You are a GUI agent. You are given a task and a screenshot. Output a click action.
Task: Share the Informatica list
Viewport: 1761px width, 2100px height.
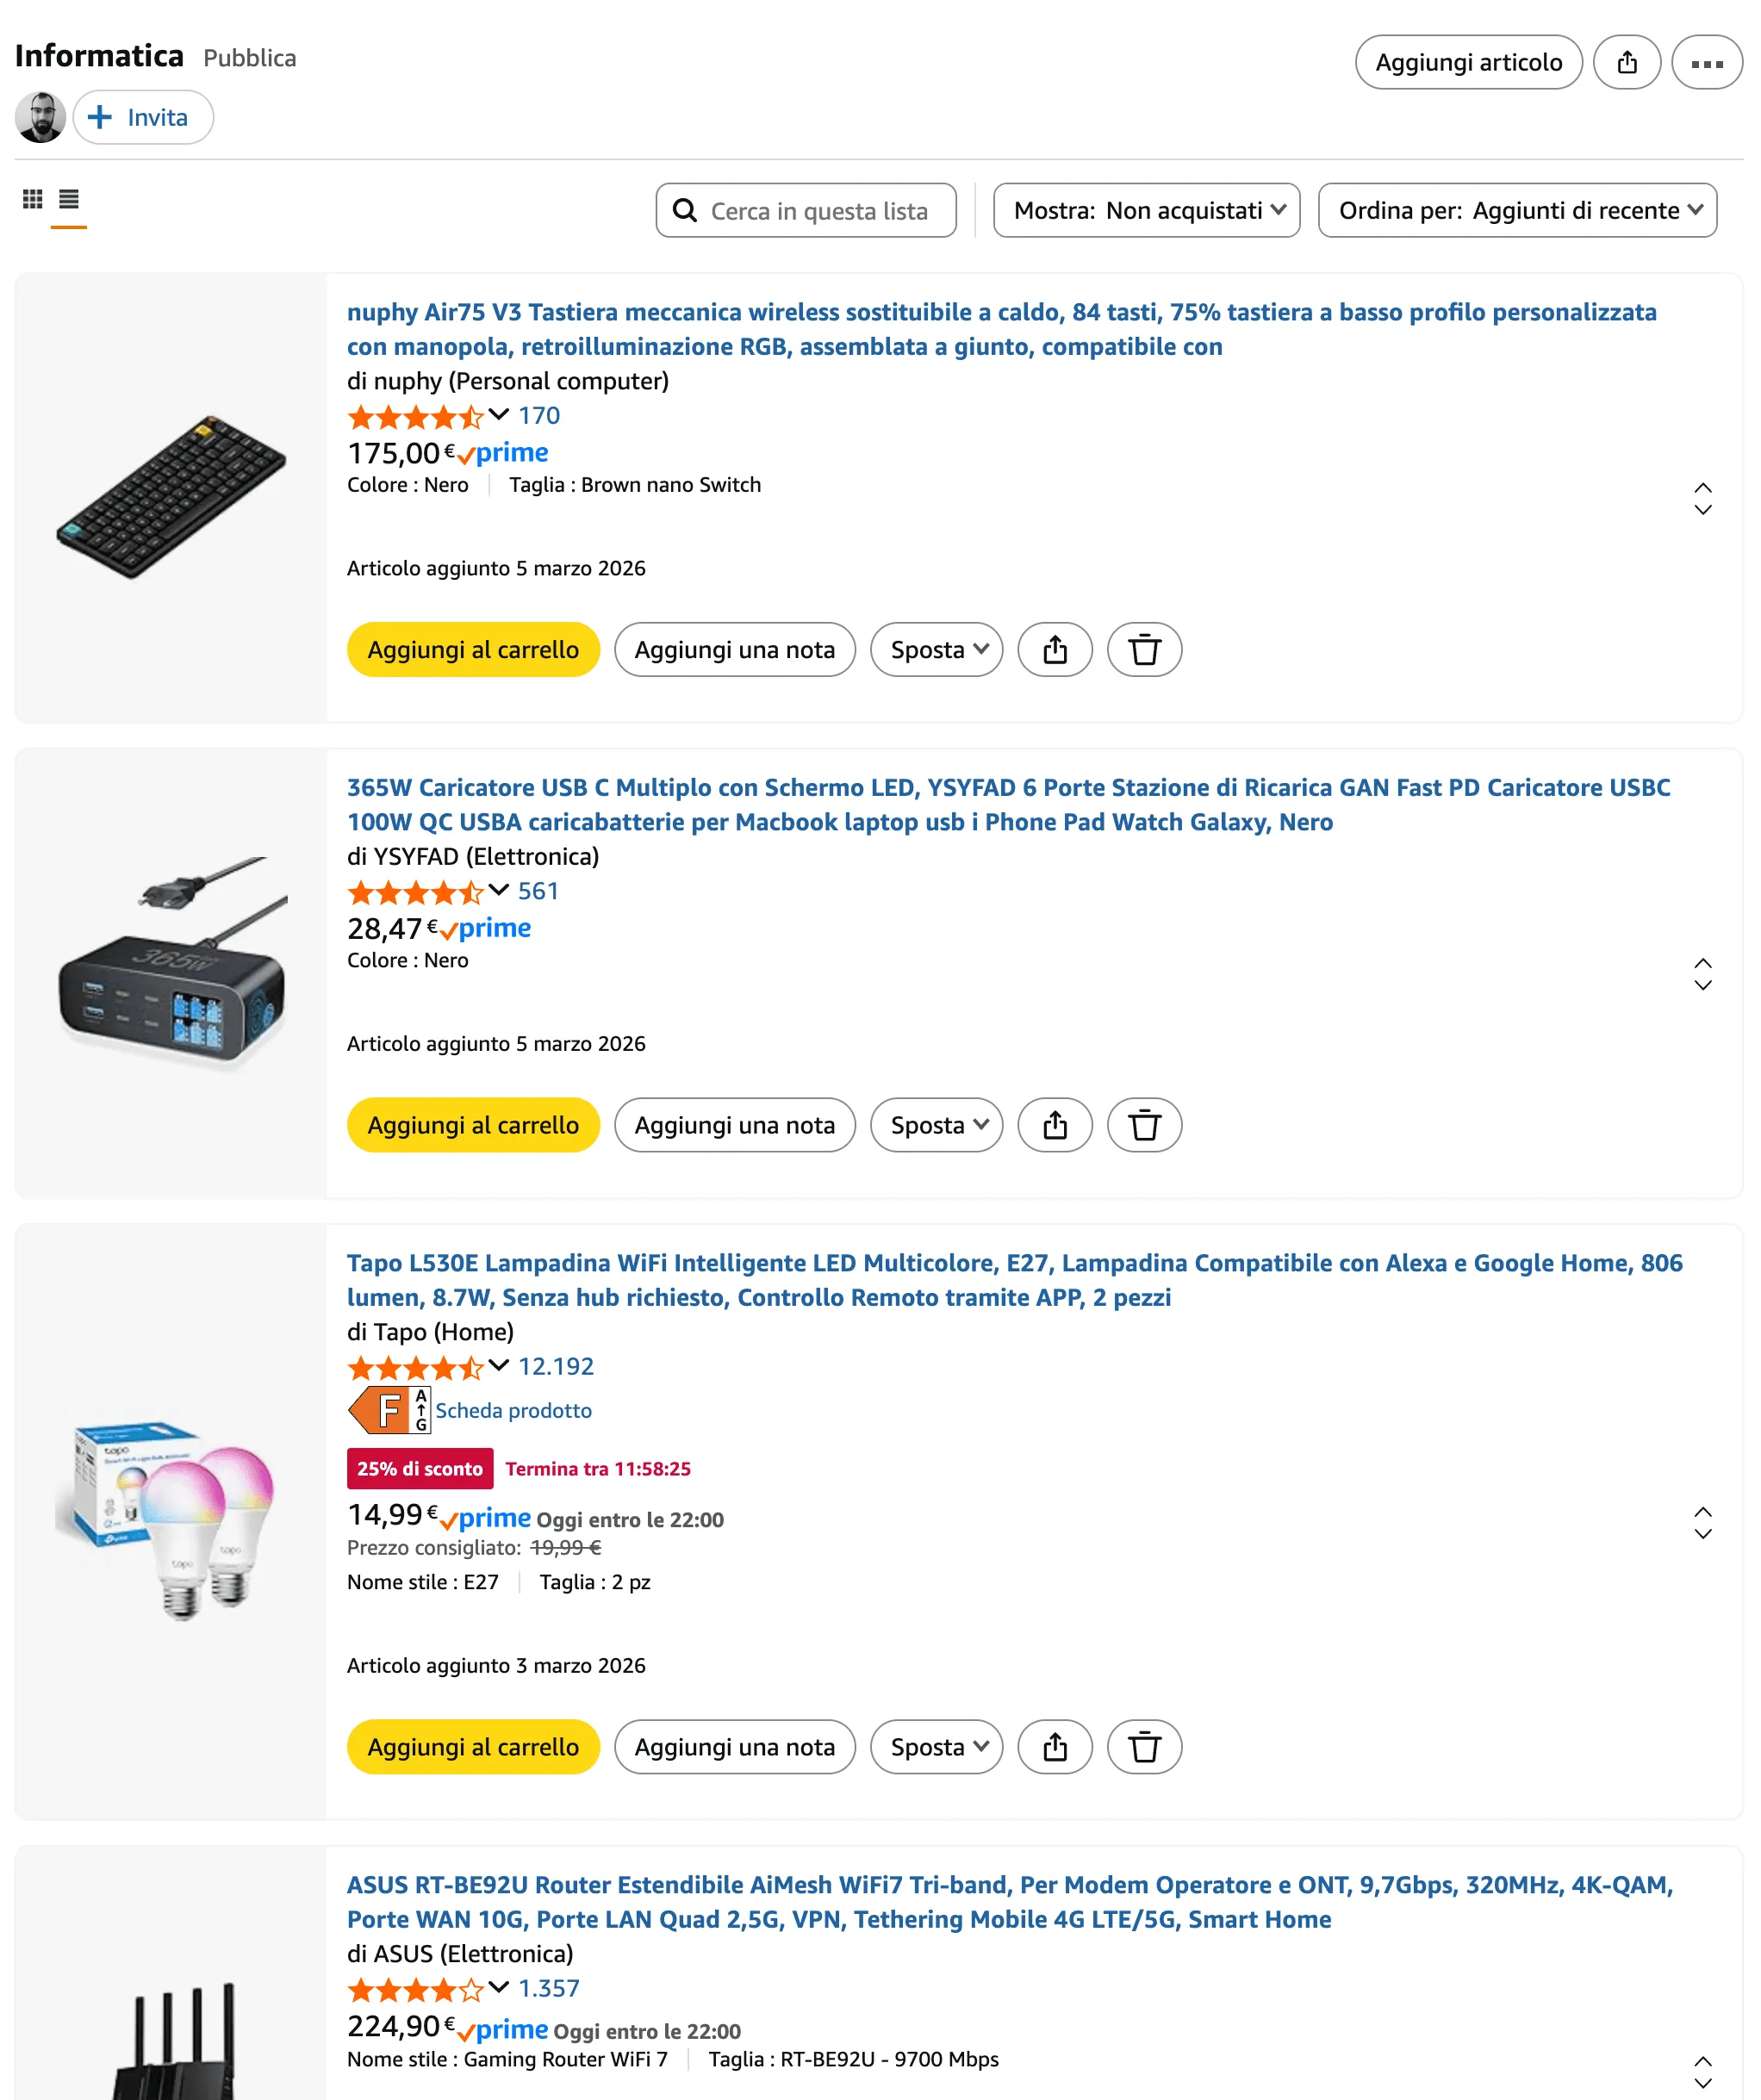1626,63
